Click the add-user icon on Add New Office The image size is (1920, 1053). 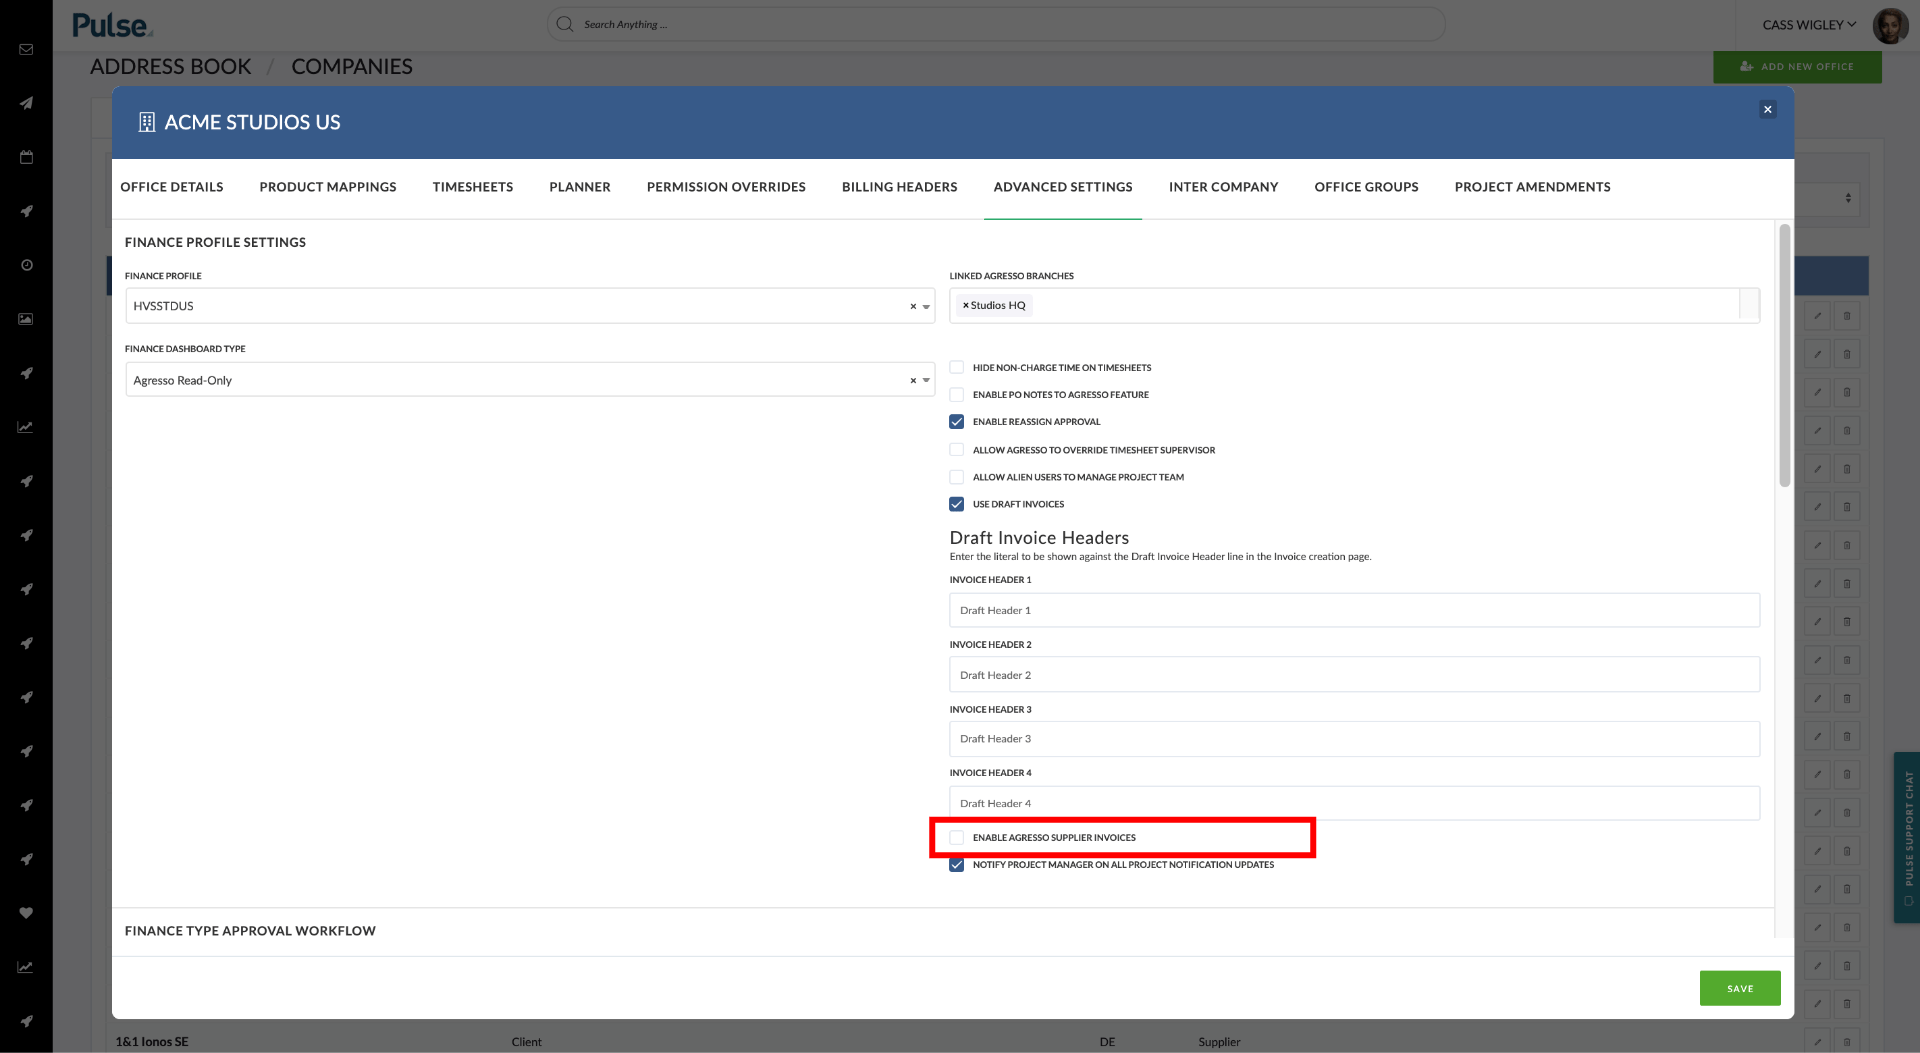coord(1747,66)
